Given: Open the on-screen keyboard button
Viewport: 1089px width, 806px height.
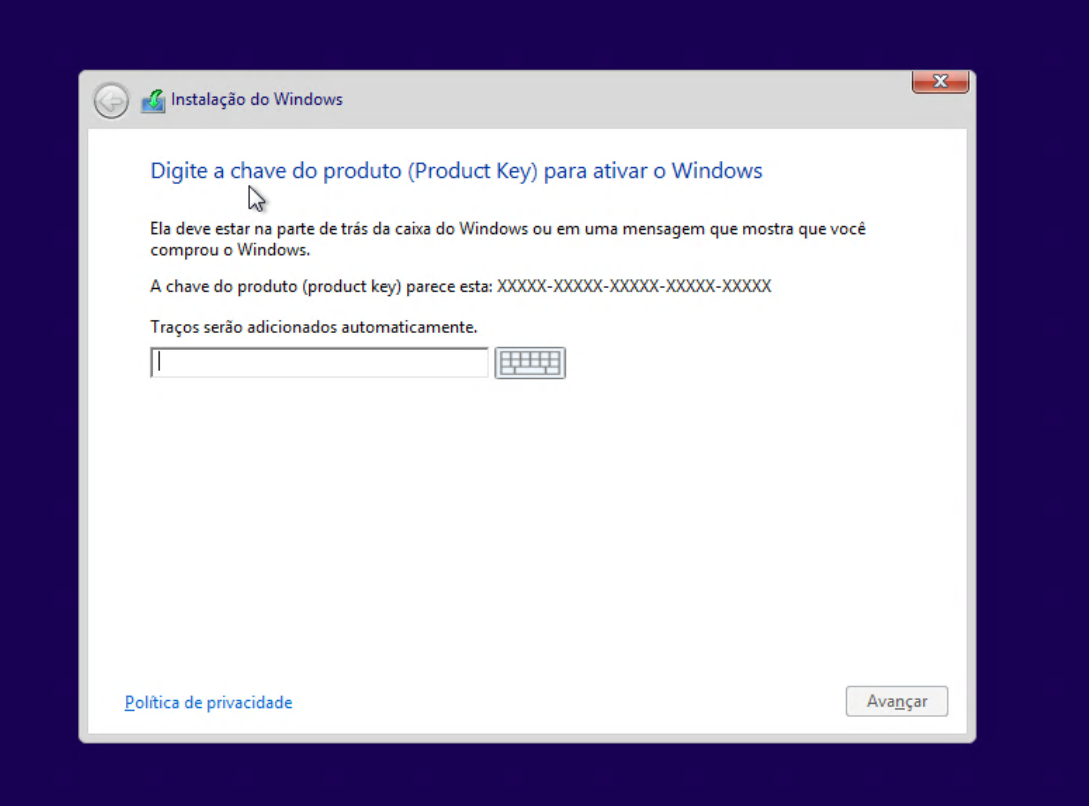Looking at the screenshot, I should [530, 362].
